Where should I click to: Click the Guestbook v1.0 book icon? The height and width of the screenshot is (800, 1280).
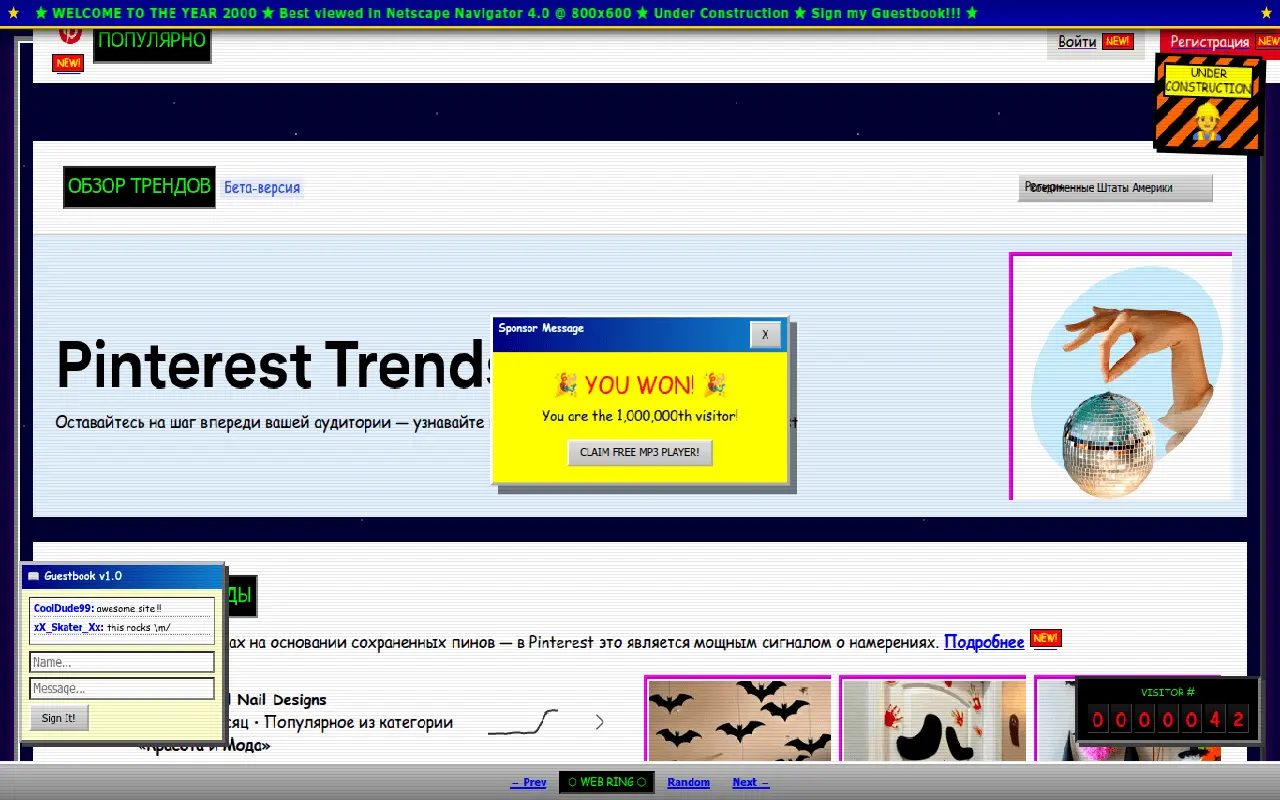pyautogui.click(x=33, y=576)
